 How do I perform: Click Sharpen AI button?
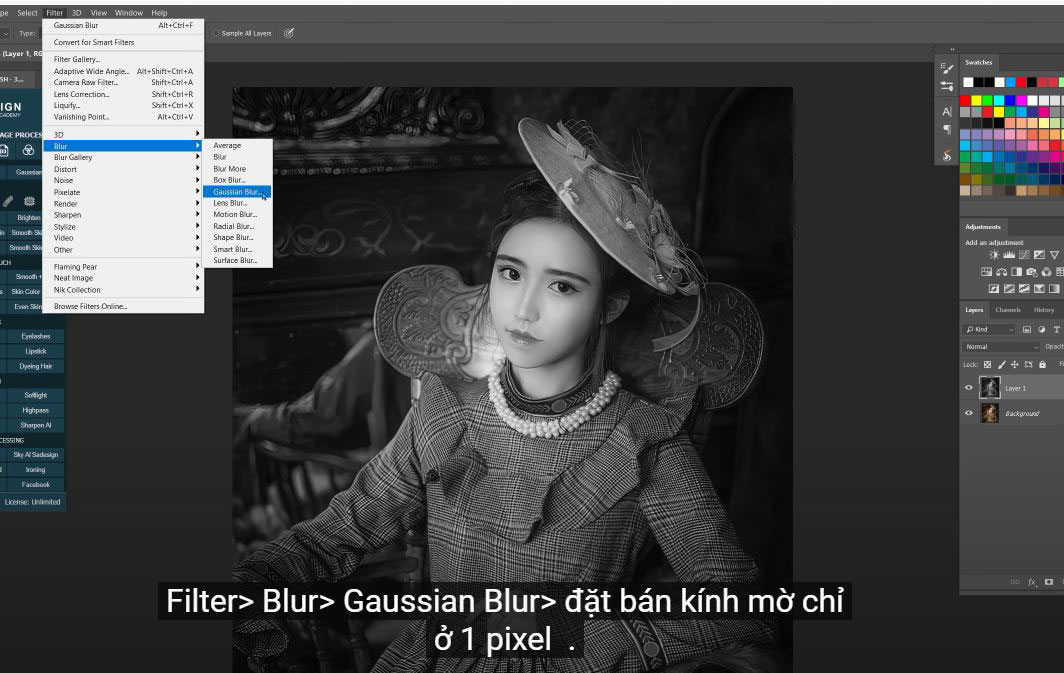35,425
